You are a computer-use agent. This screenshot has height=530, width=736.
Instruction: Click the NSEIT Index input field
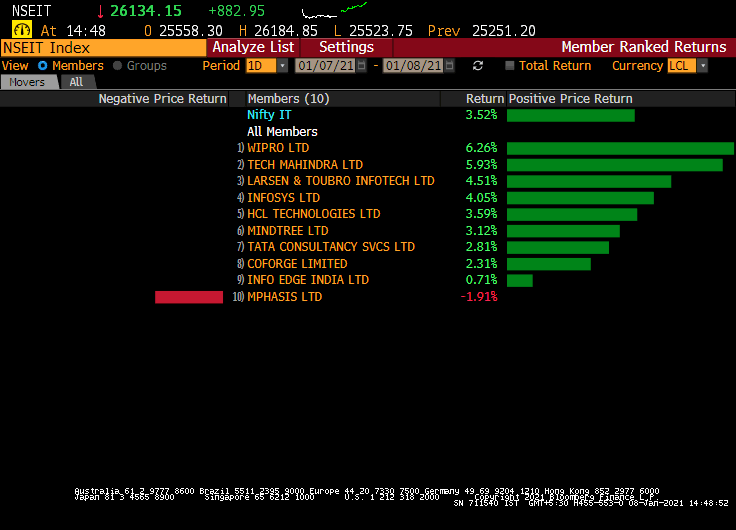[104, 47]
